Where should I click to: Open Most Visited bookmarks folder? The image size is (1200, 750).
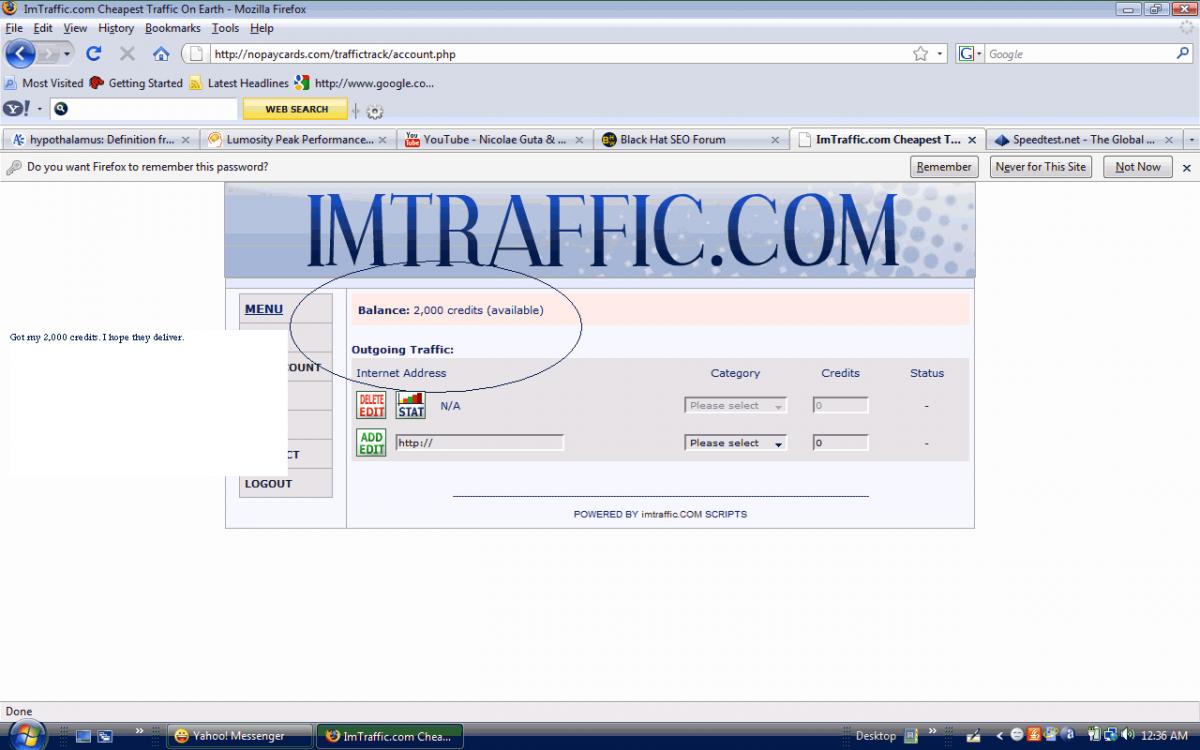[x=44, y=83]
